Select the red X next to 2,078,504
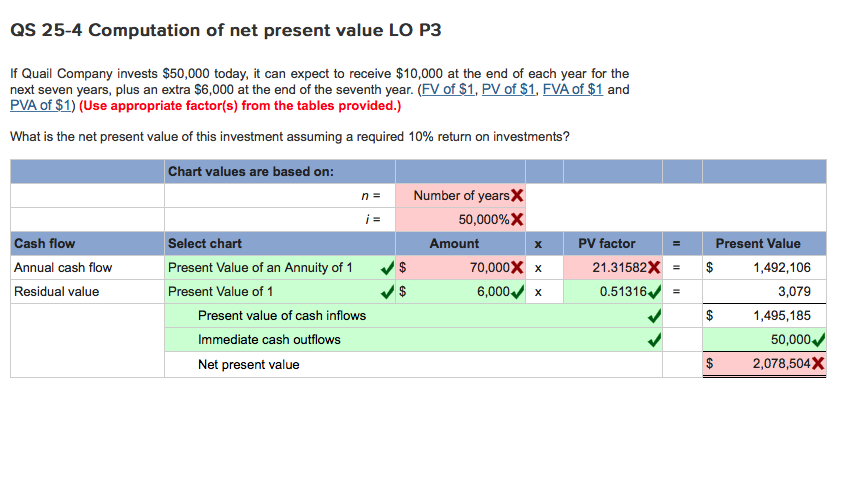 pos(818,363)
